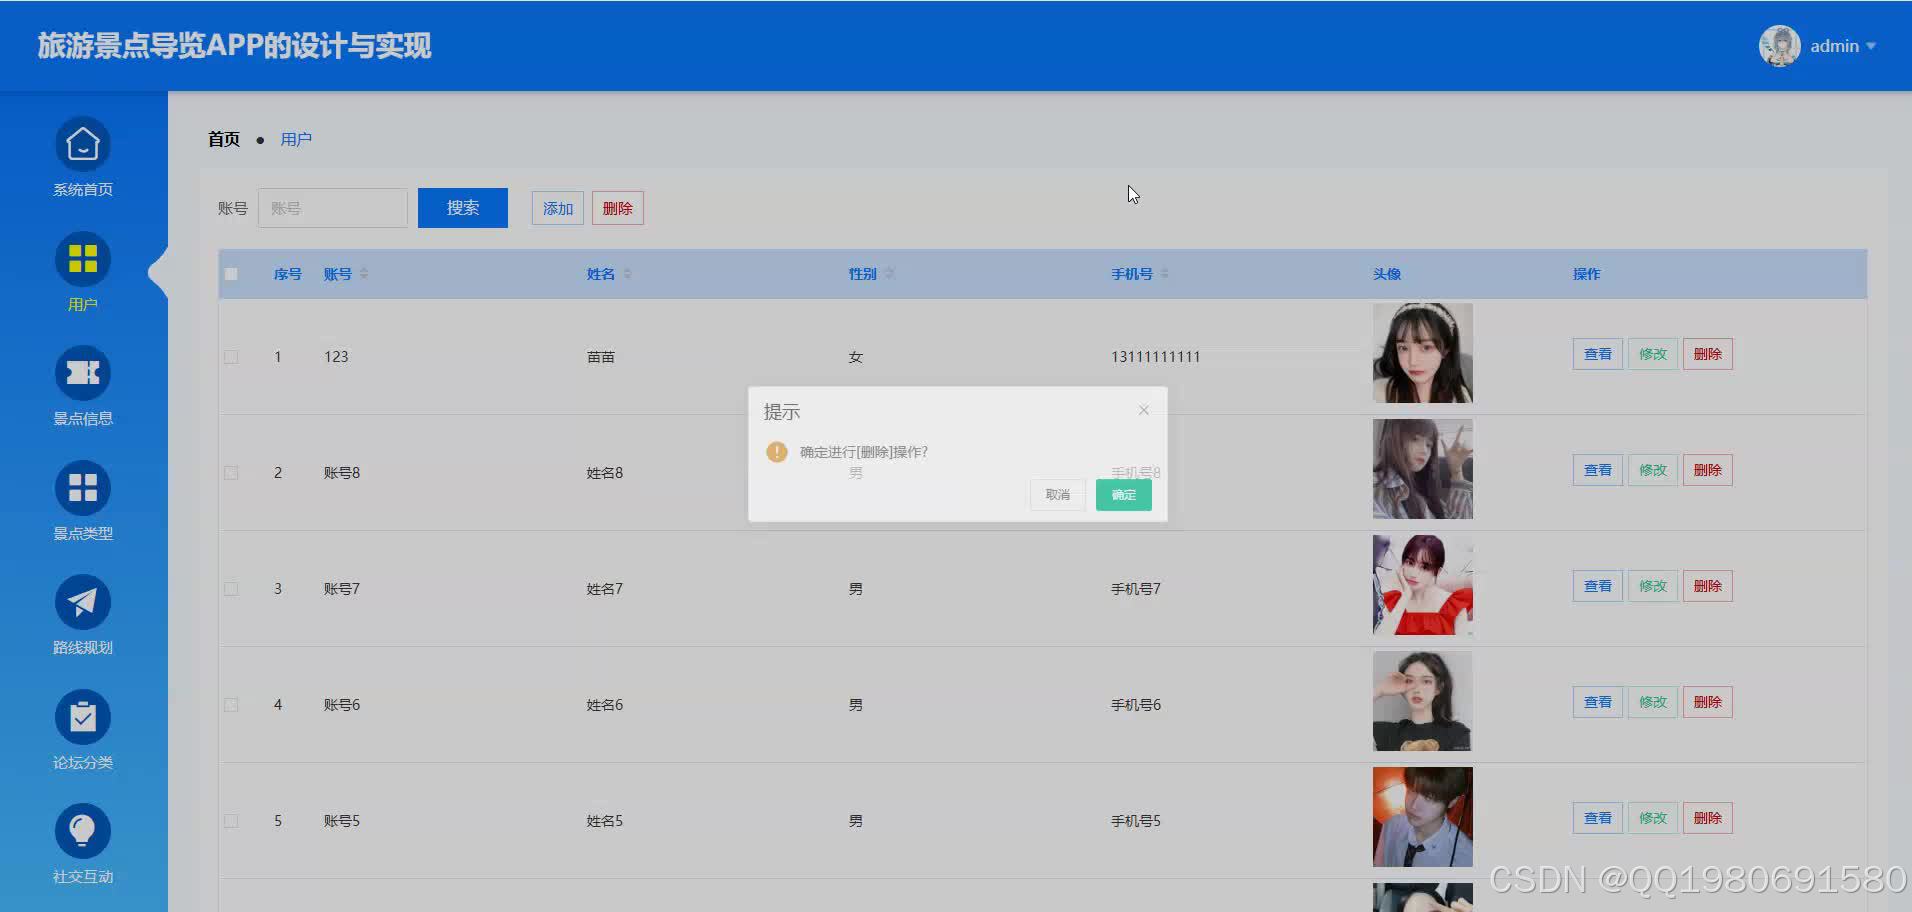Click the top toolbar 删除 button
Screen dimensions: 1912x912
tap(618, 208)
